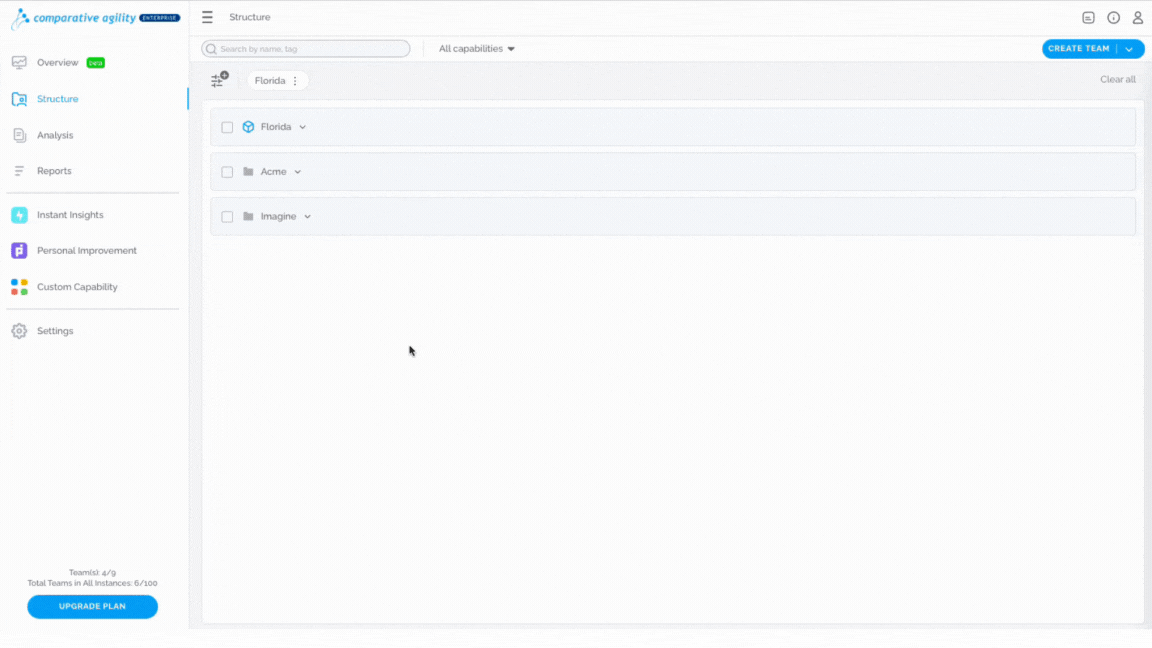The height and width of the screenshot is (648, 1152).
Task: Open the news feed icon in header
Action: [1088, 18]
